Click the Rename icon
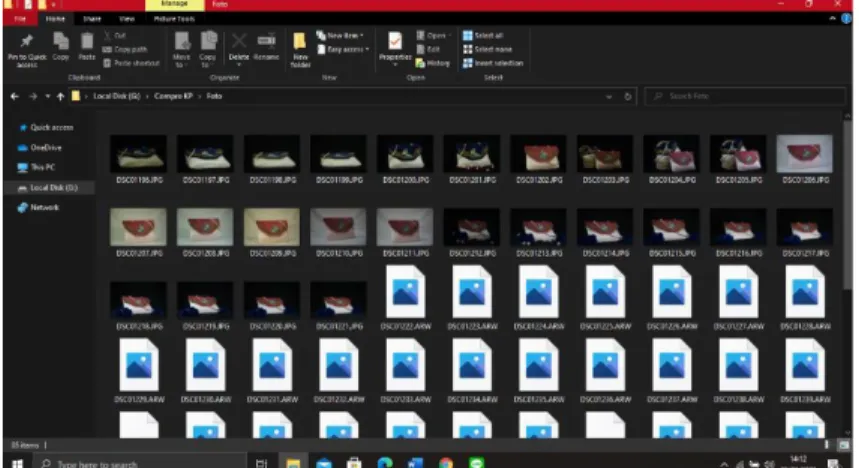The image size is (859, 468). click(266, 41)
